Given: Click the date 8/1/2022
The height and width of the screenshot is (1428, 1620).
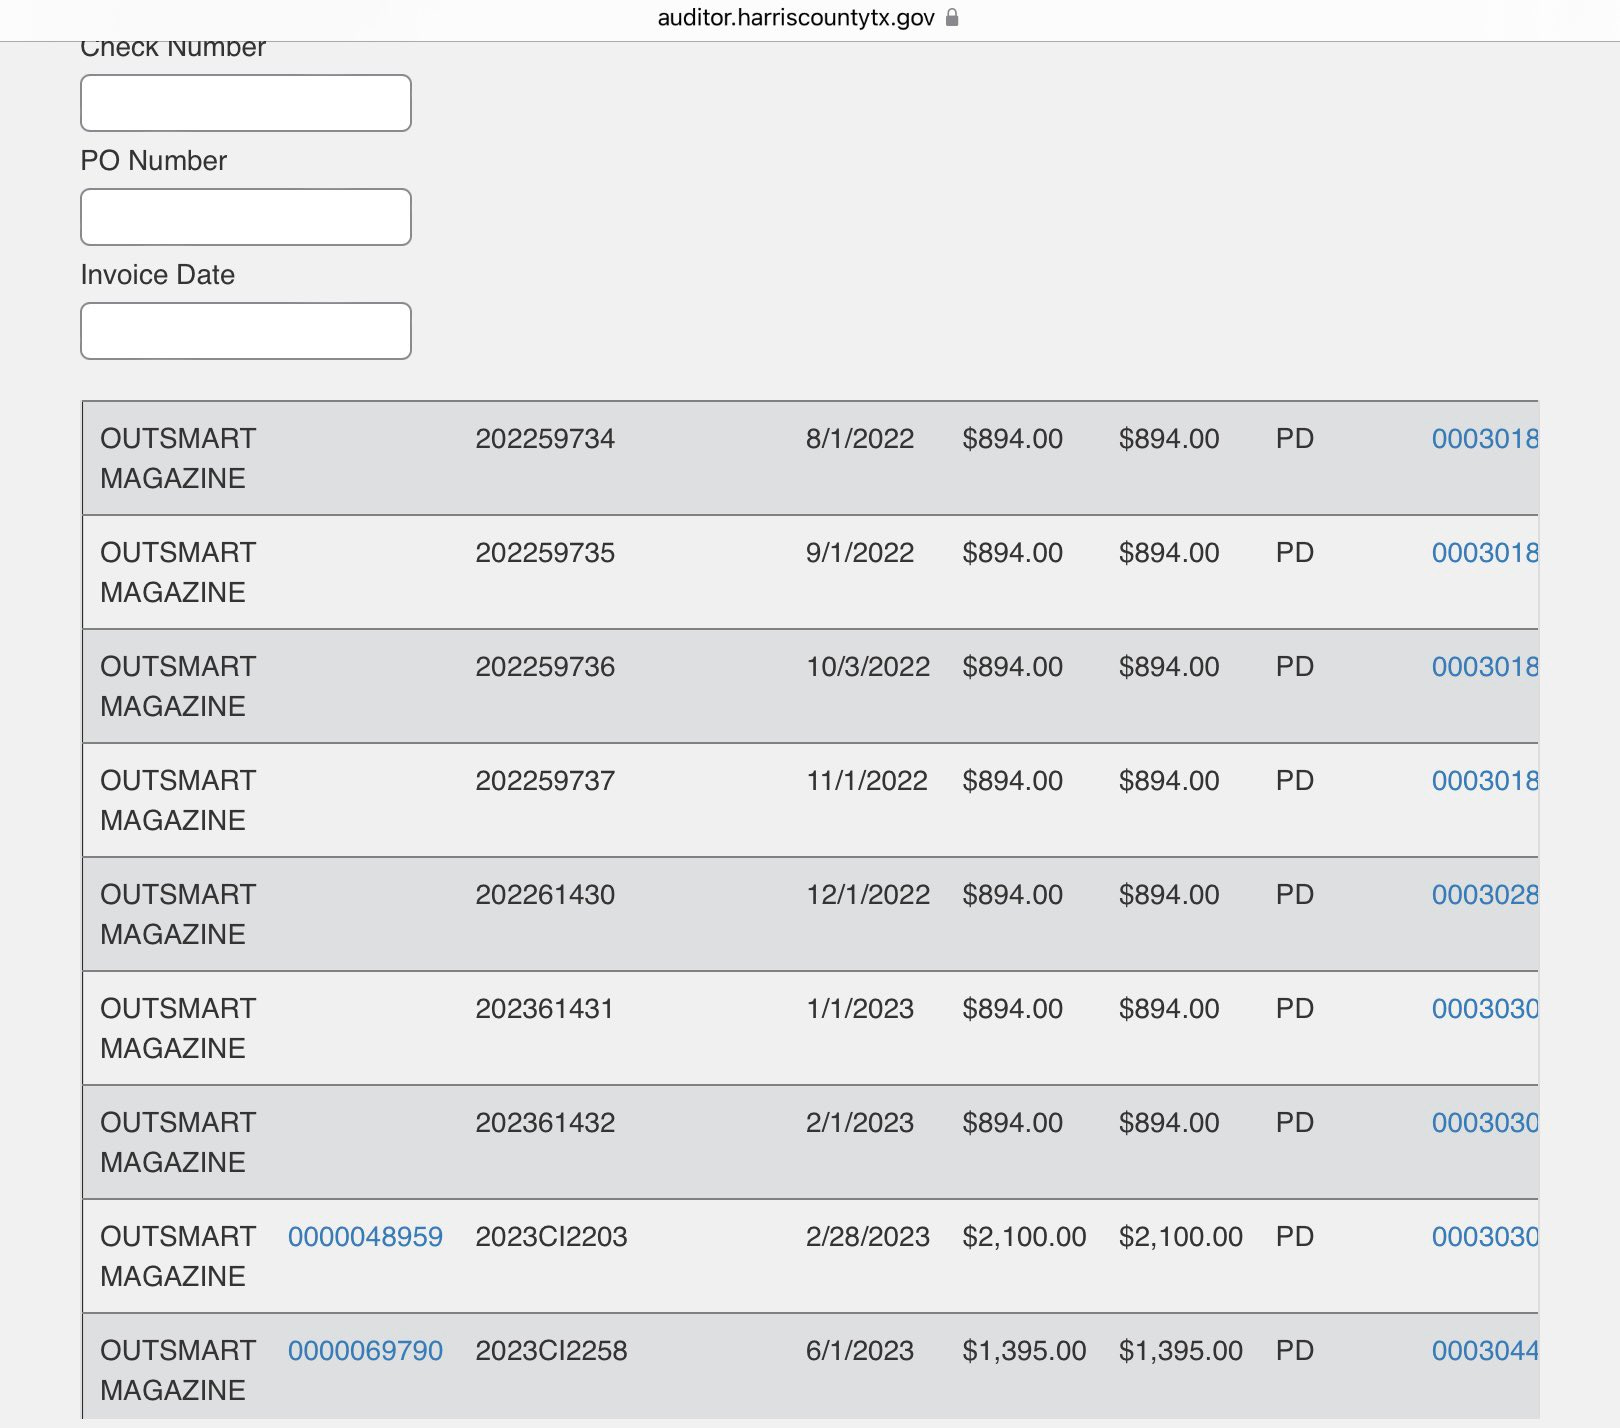Looking at the screenshot, I should tap(860, 439).
